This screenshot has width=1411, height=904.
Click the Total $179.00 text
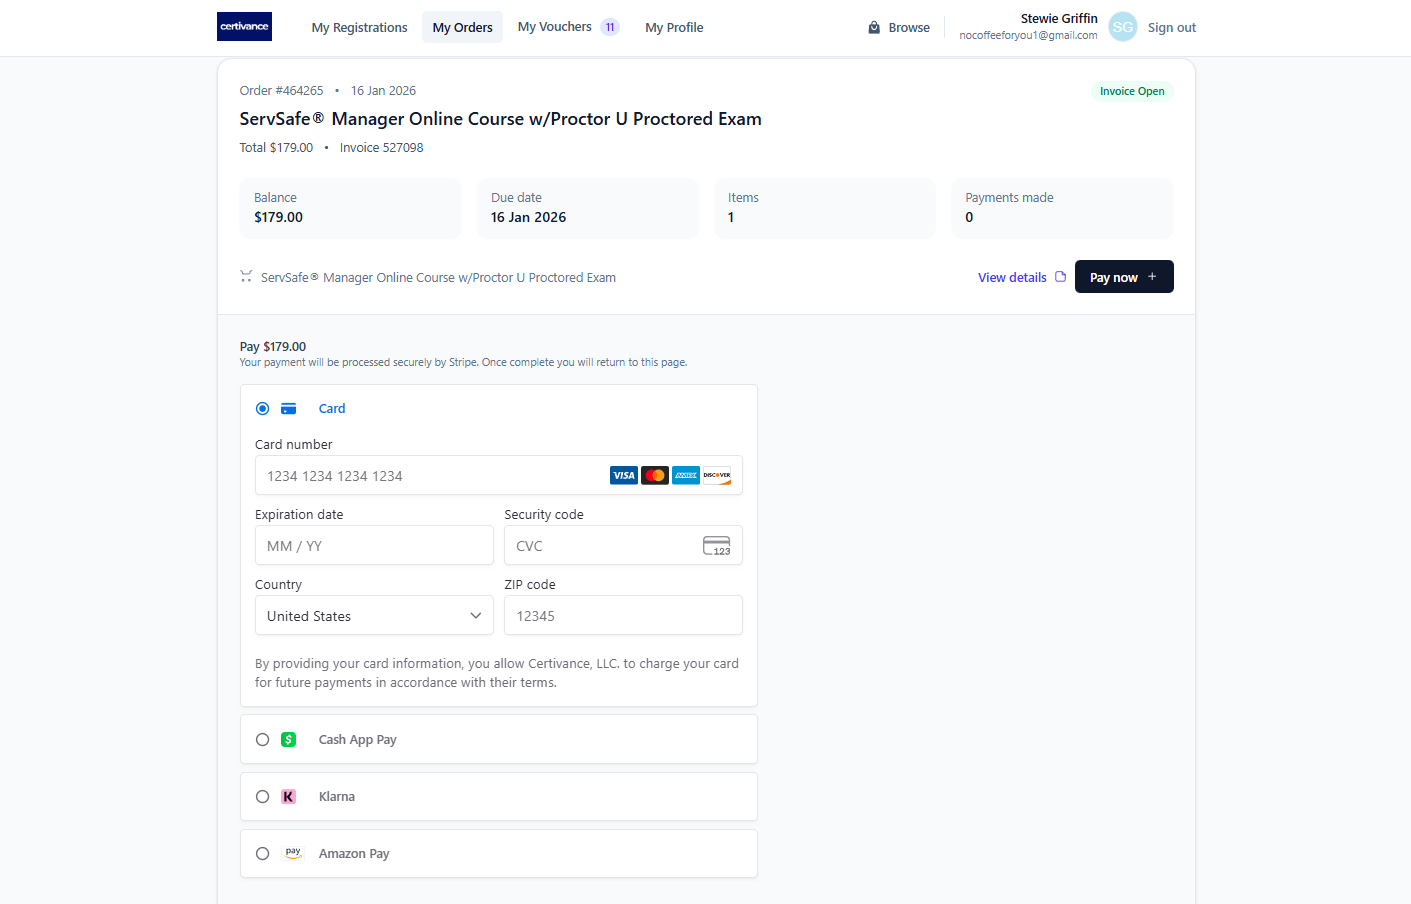[x=276, y=147]
